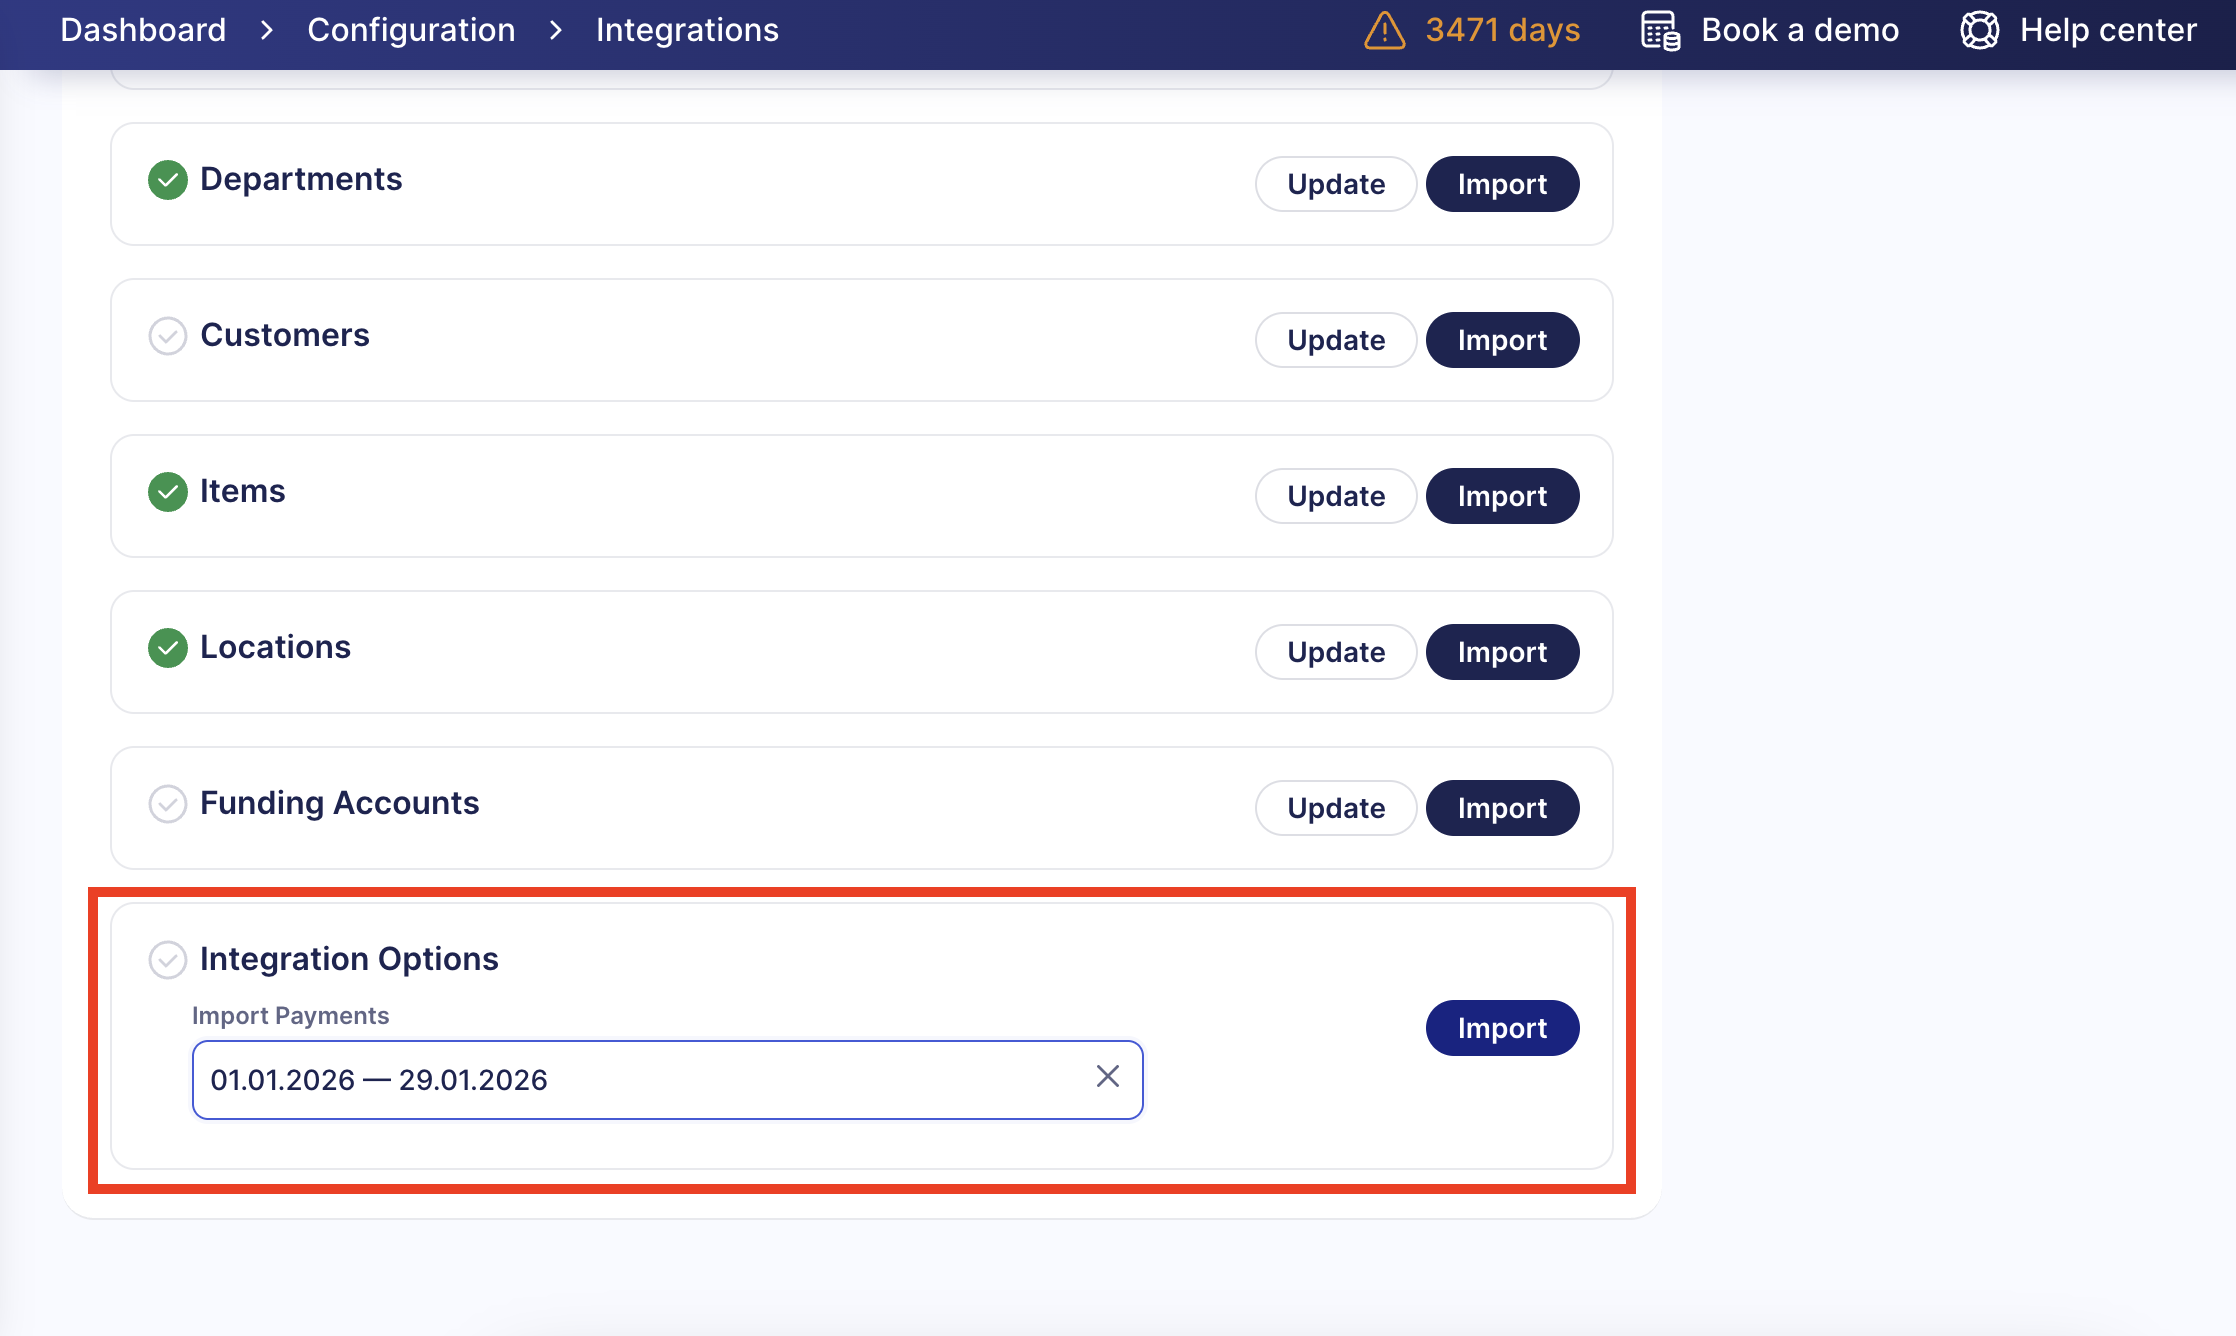Import Locations data
The height and width of the screenshot is (1336, 2236).
click(1502, 652)
